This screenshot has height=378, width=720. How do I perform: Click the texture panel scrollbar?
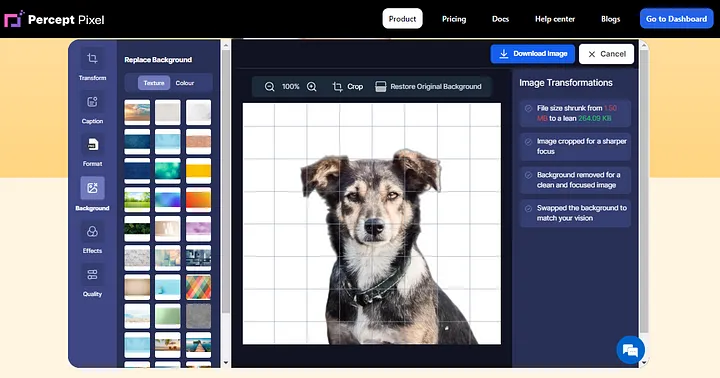click(225, 181)
